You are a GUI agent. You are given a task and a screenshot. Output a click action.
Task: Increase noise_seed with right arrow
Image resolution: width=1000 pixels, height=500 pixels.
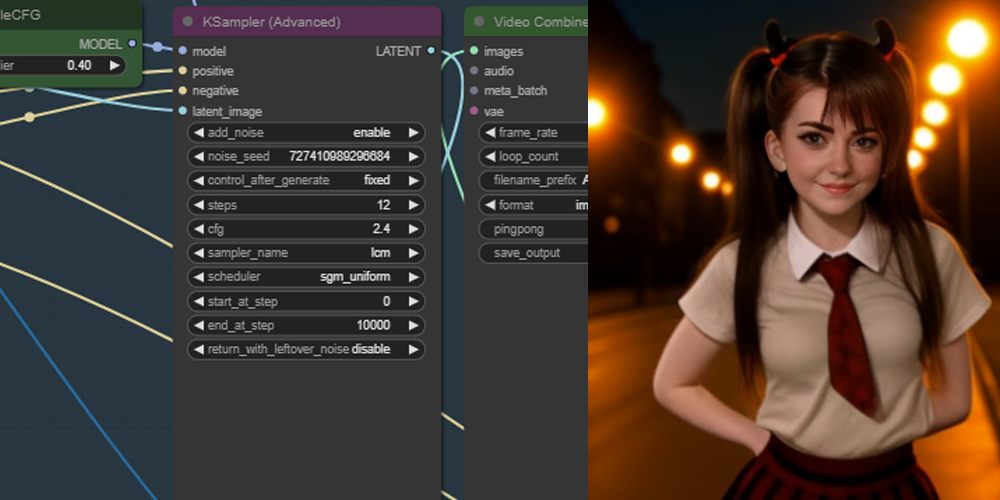(x=413, y=156)
